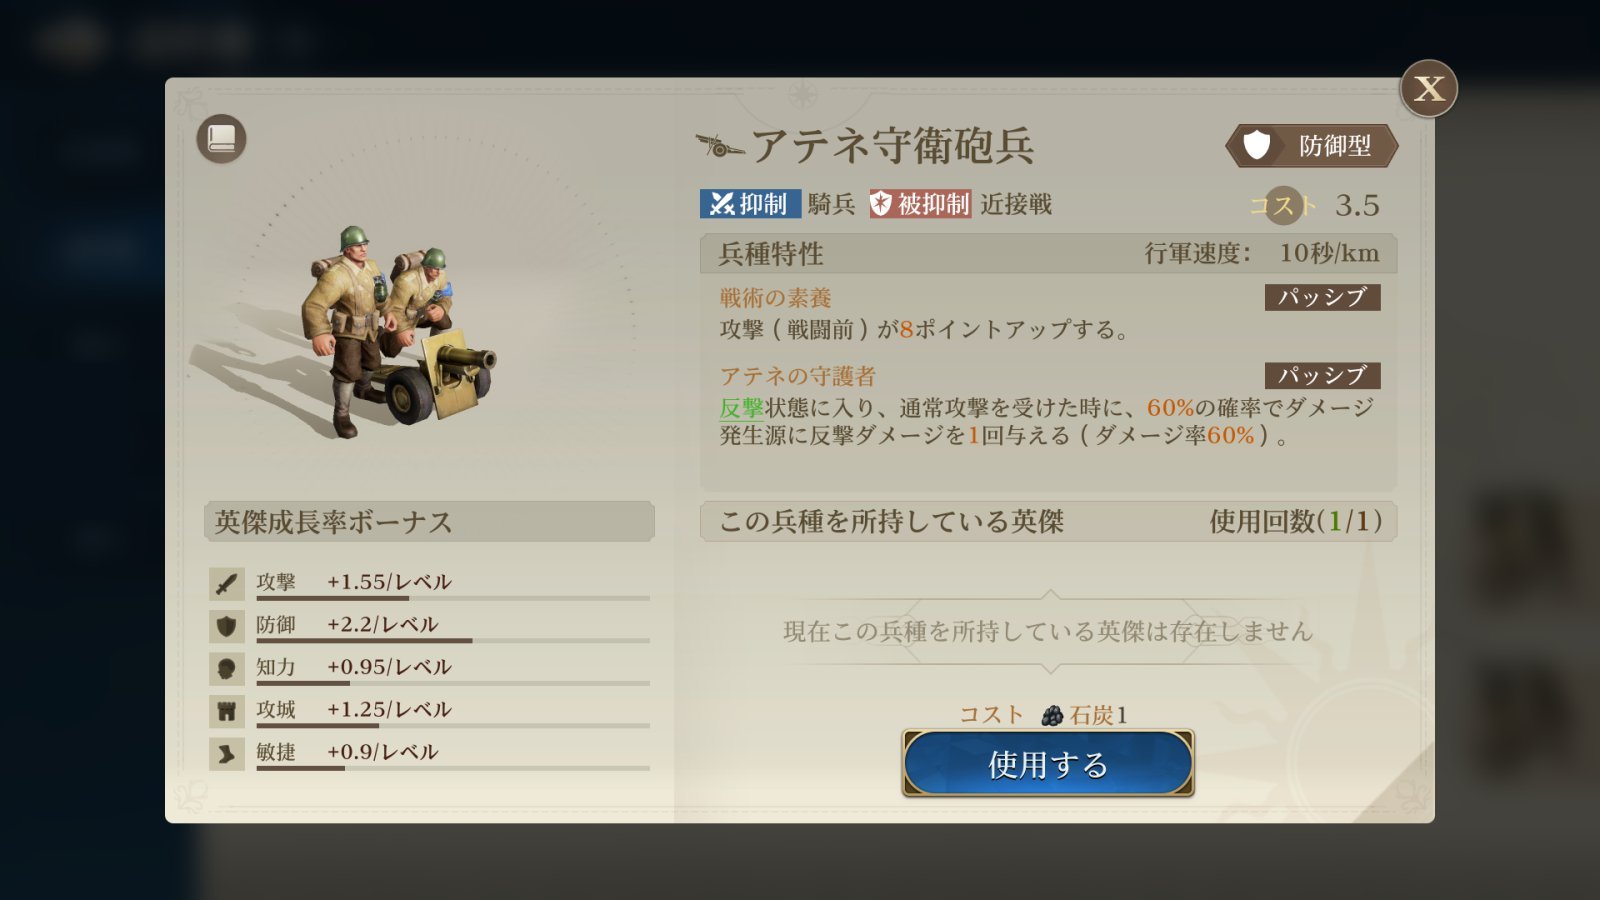Click the green 反撃 keyword link
Screen dimensions: 1600x900
[x=742, y=408]
